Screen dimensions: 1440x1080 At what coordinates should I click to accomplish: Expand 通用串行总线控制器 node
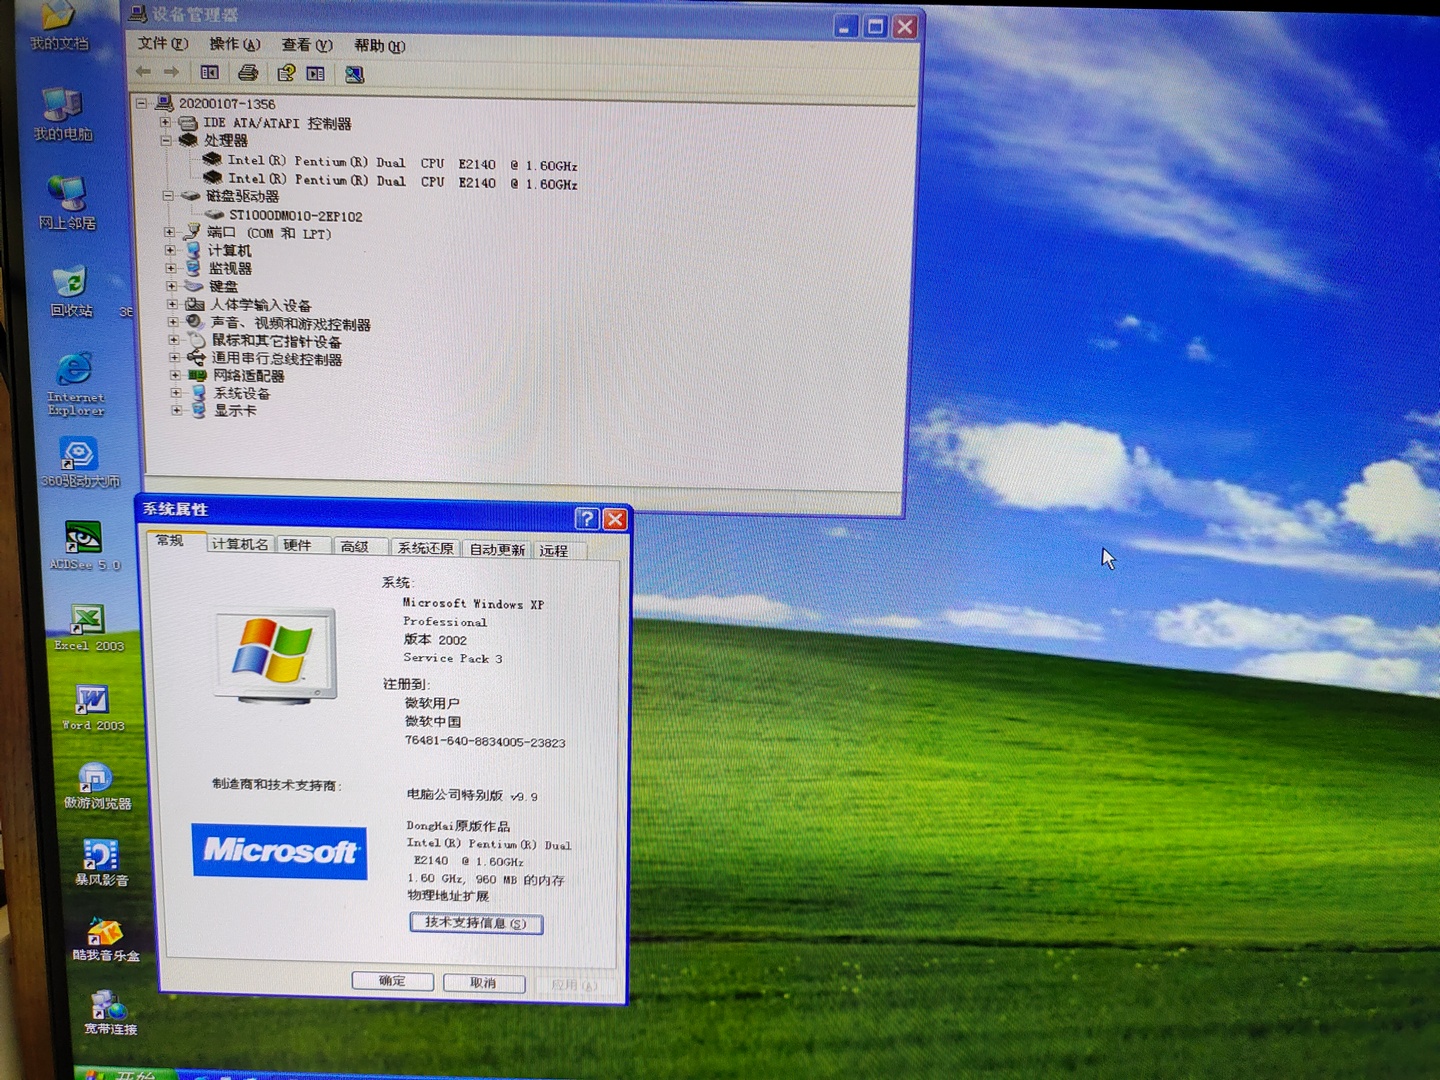174,357
